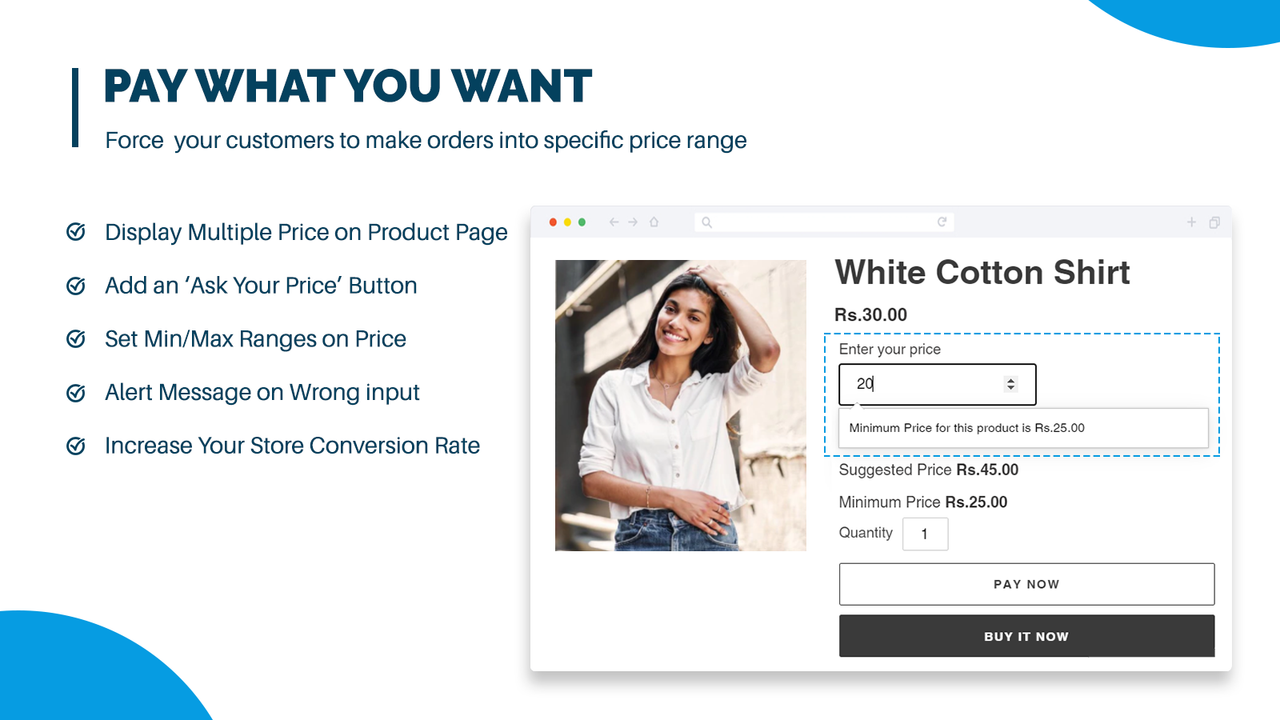Click the tab overview icon at top right
The width and height of the screenshot is (1280, 720).
[1214, 222]
